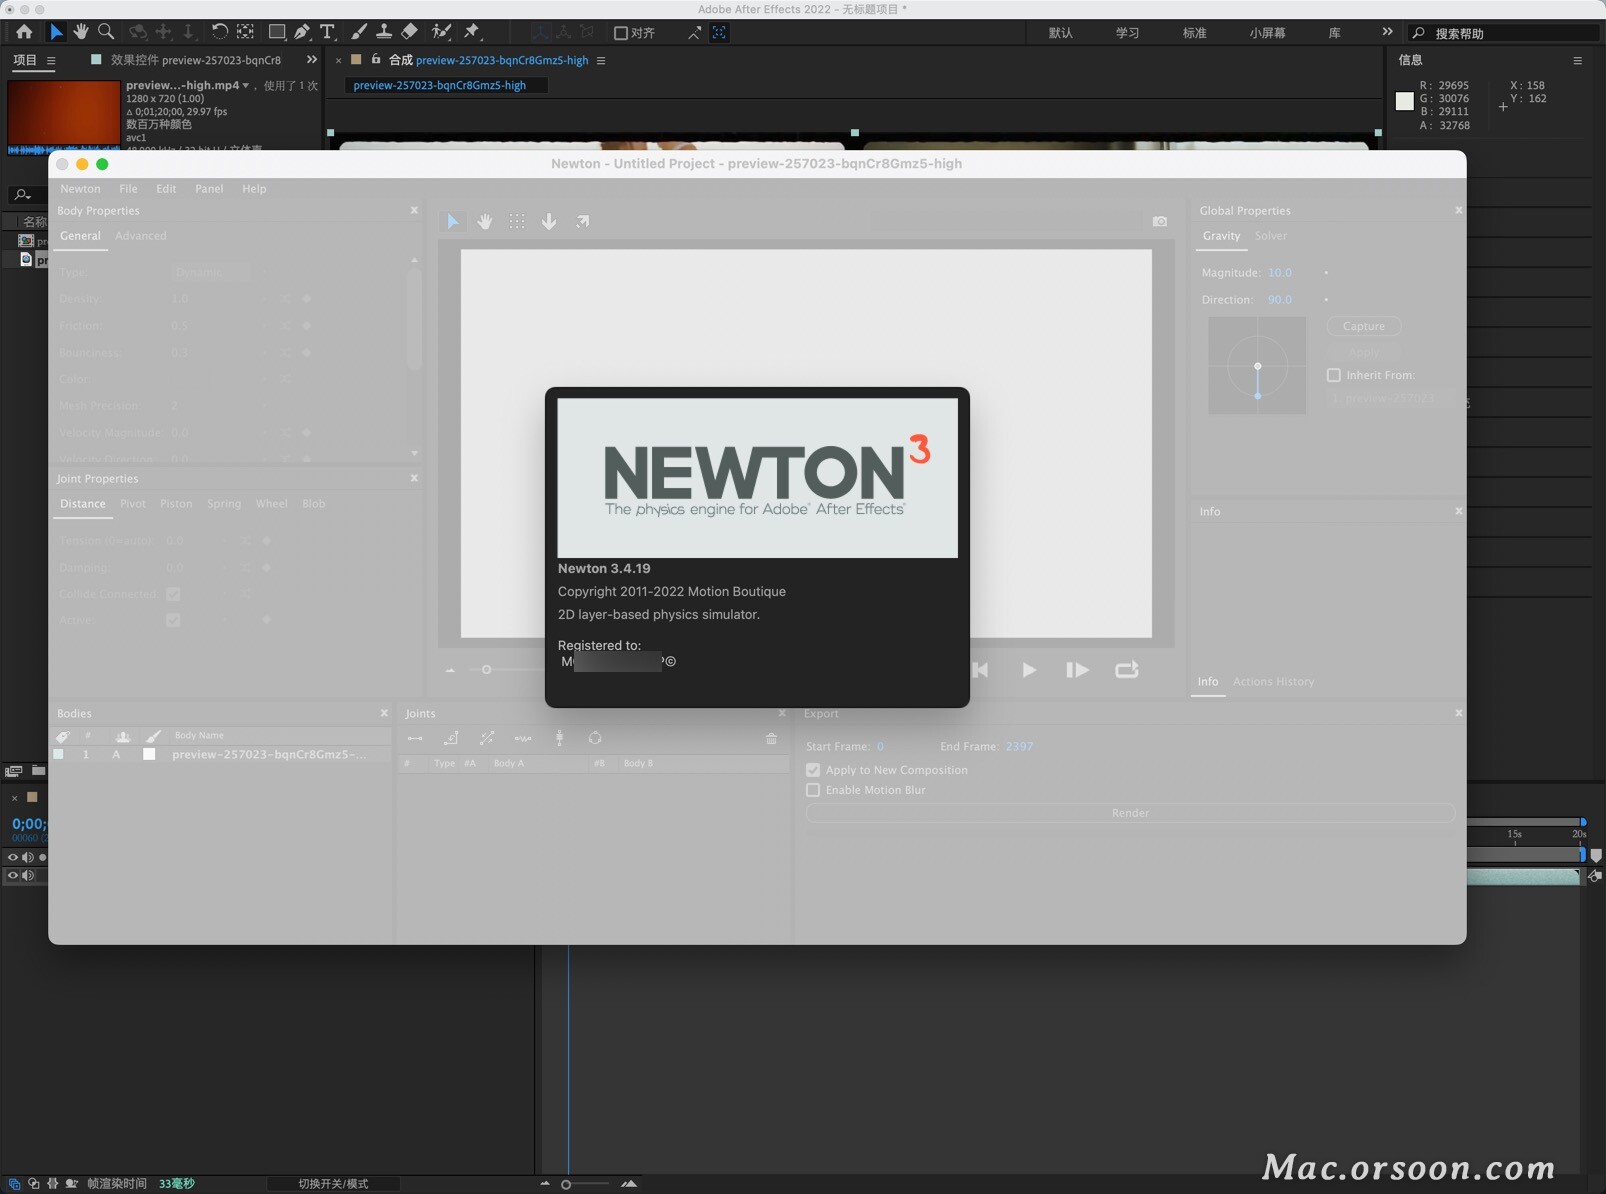Viewport: 1606px width, 1194px height.
Task: Add a distance joint in Joints panel
Action: (415, 738)
